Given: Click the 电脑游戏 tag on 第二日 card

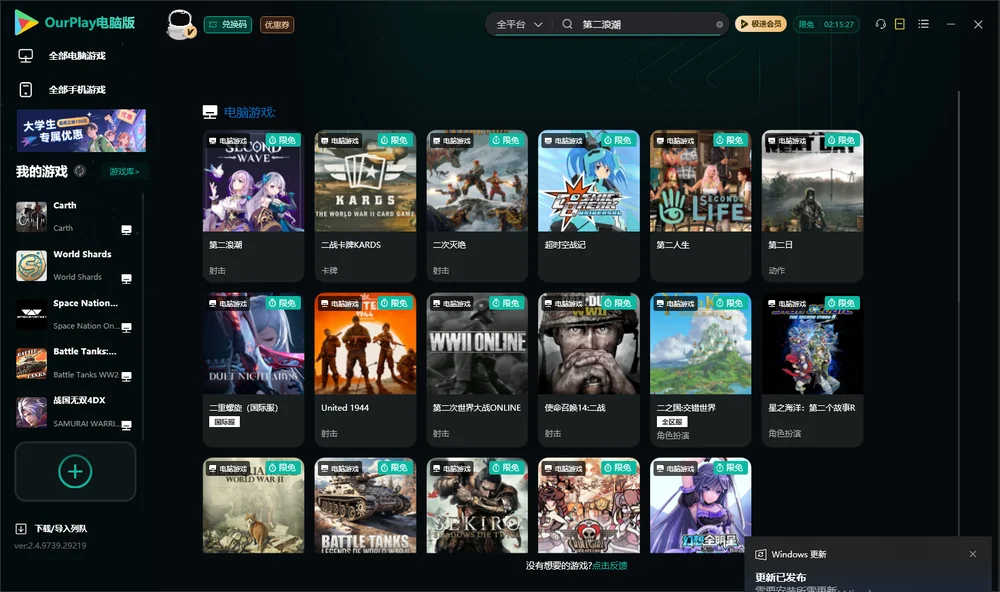Looking at the screenshot, I should pos(786,140).
